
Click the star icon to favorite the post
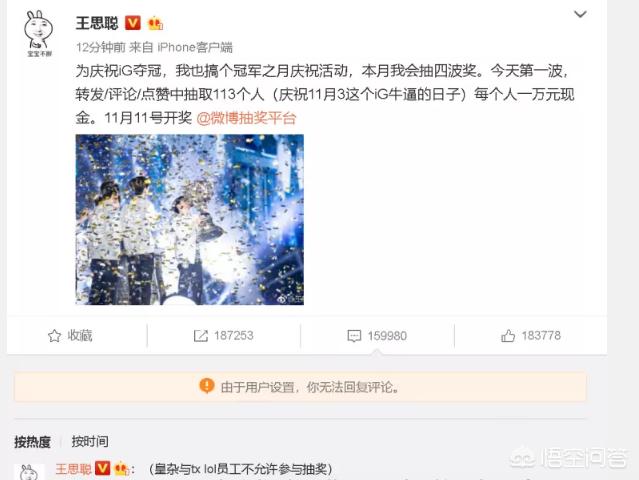[54, 336]
